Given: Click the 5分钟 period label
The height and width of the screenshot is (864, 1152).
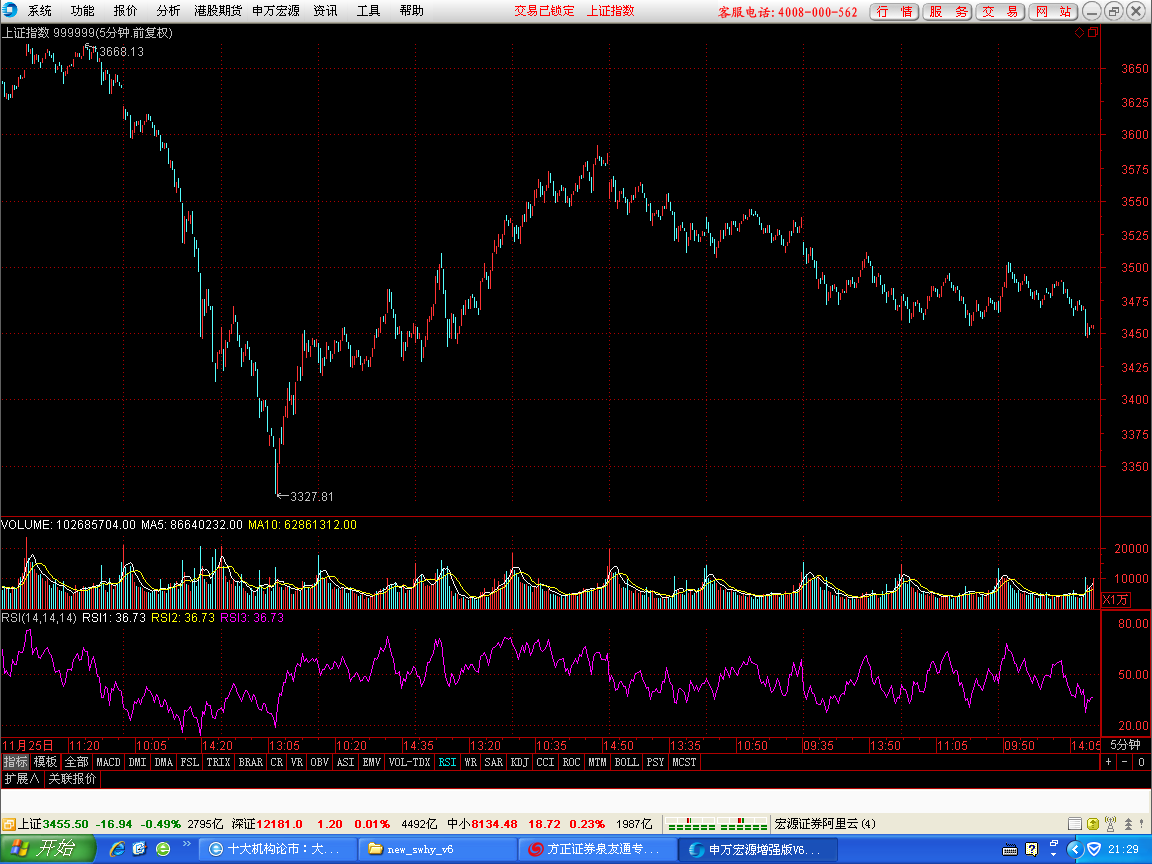Looking at the screenshot, I should point(1126,745).
